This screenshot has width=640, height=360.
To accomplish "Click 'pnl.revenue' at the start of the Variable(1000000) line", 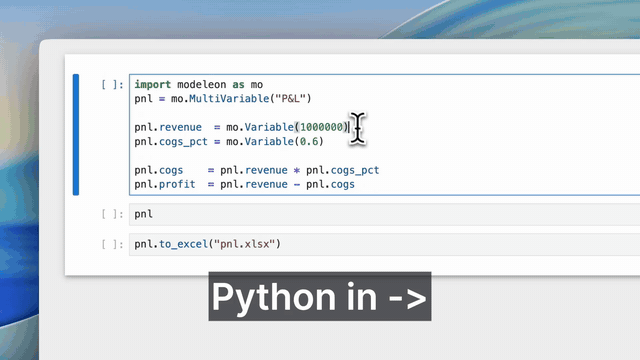I will tap(168, 127).
